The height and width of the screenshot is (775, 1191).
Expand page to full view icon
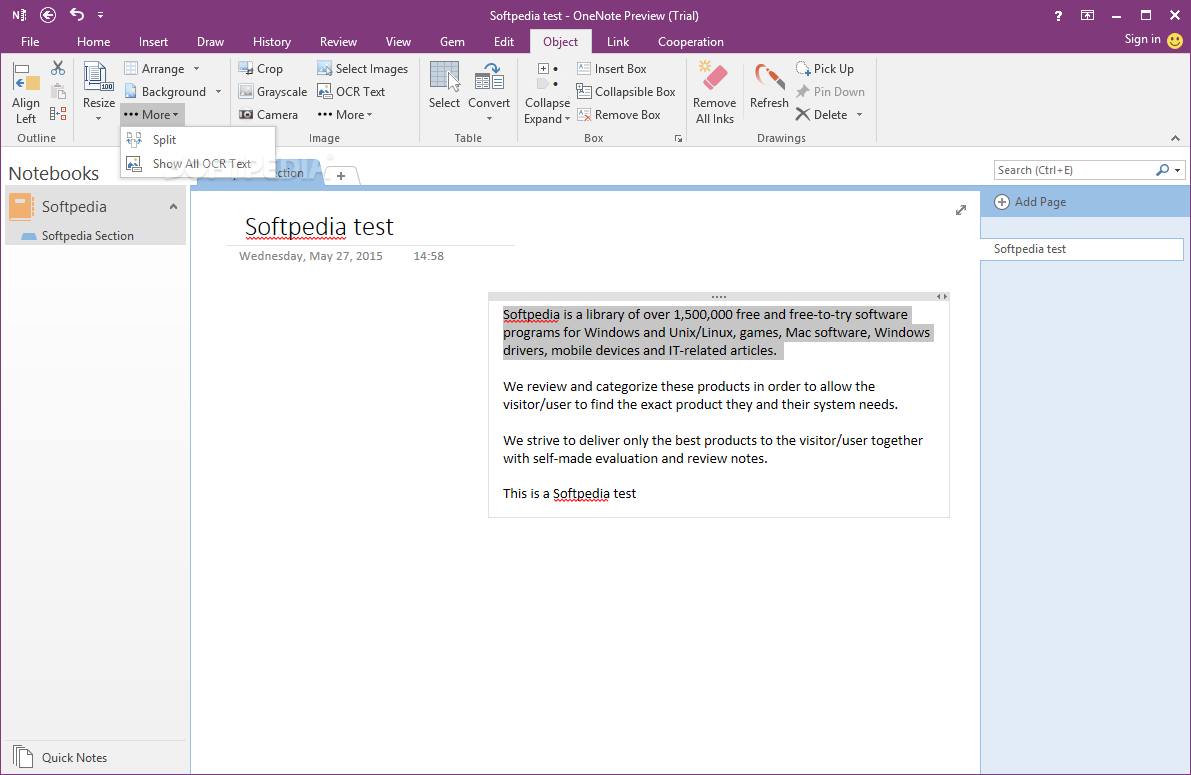(x=961, y=210)
